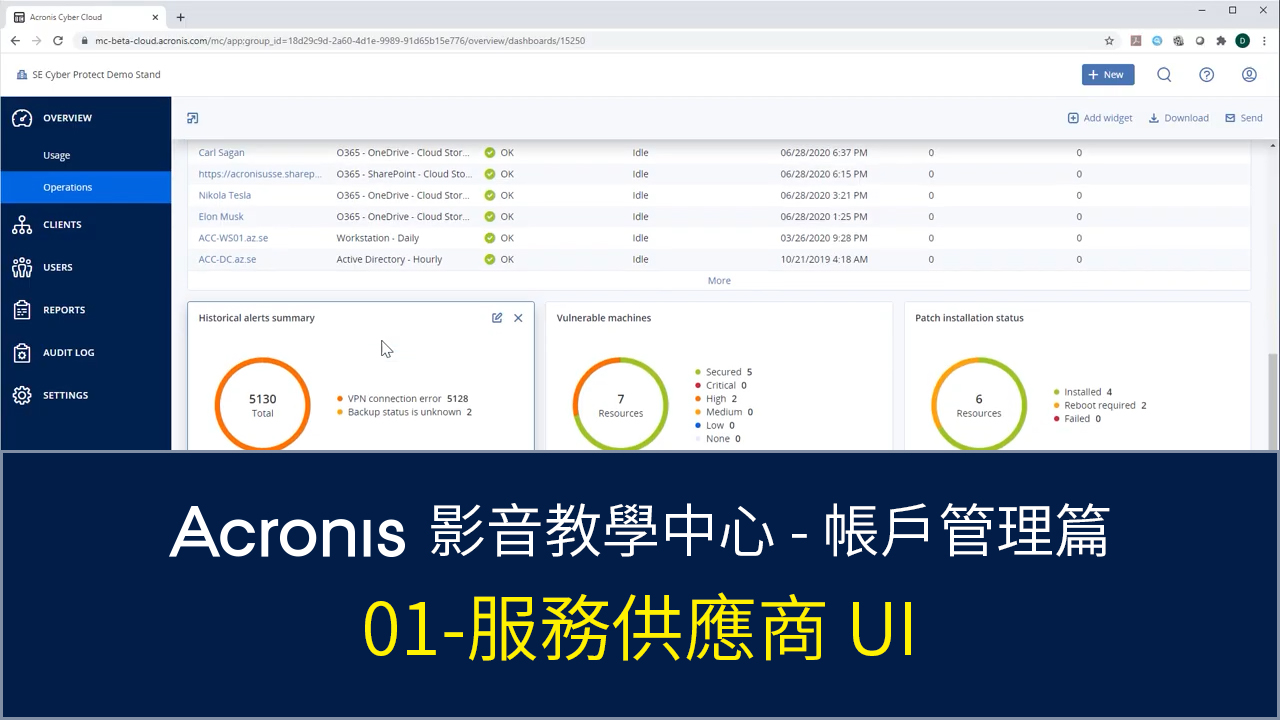1280x720 pixels.
Task: Click the SE Cyber Protect Demo Stand title
Action: [96, 75]
